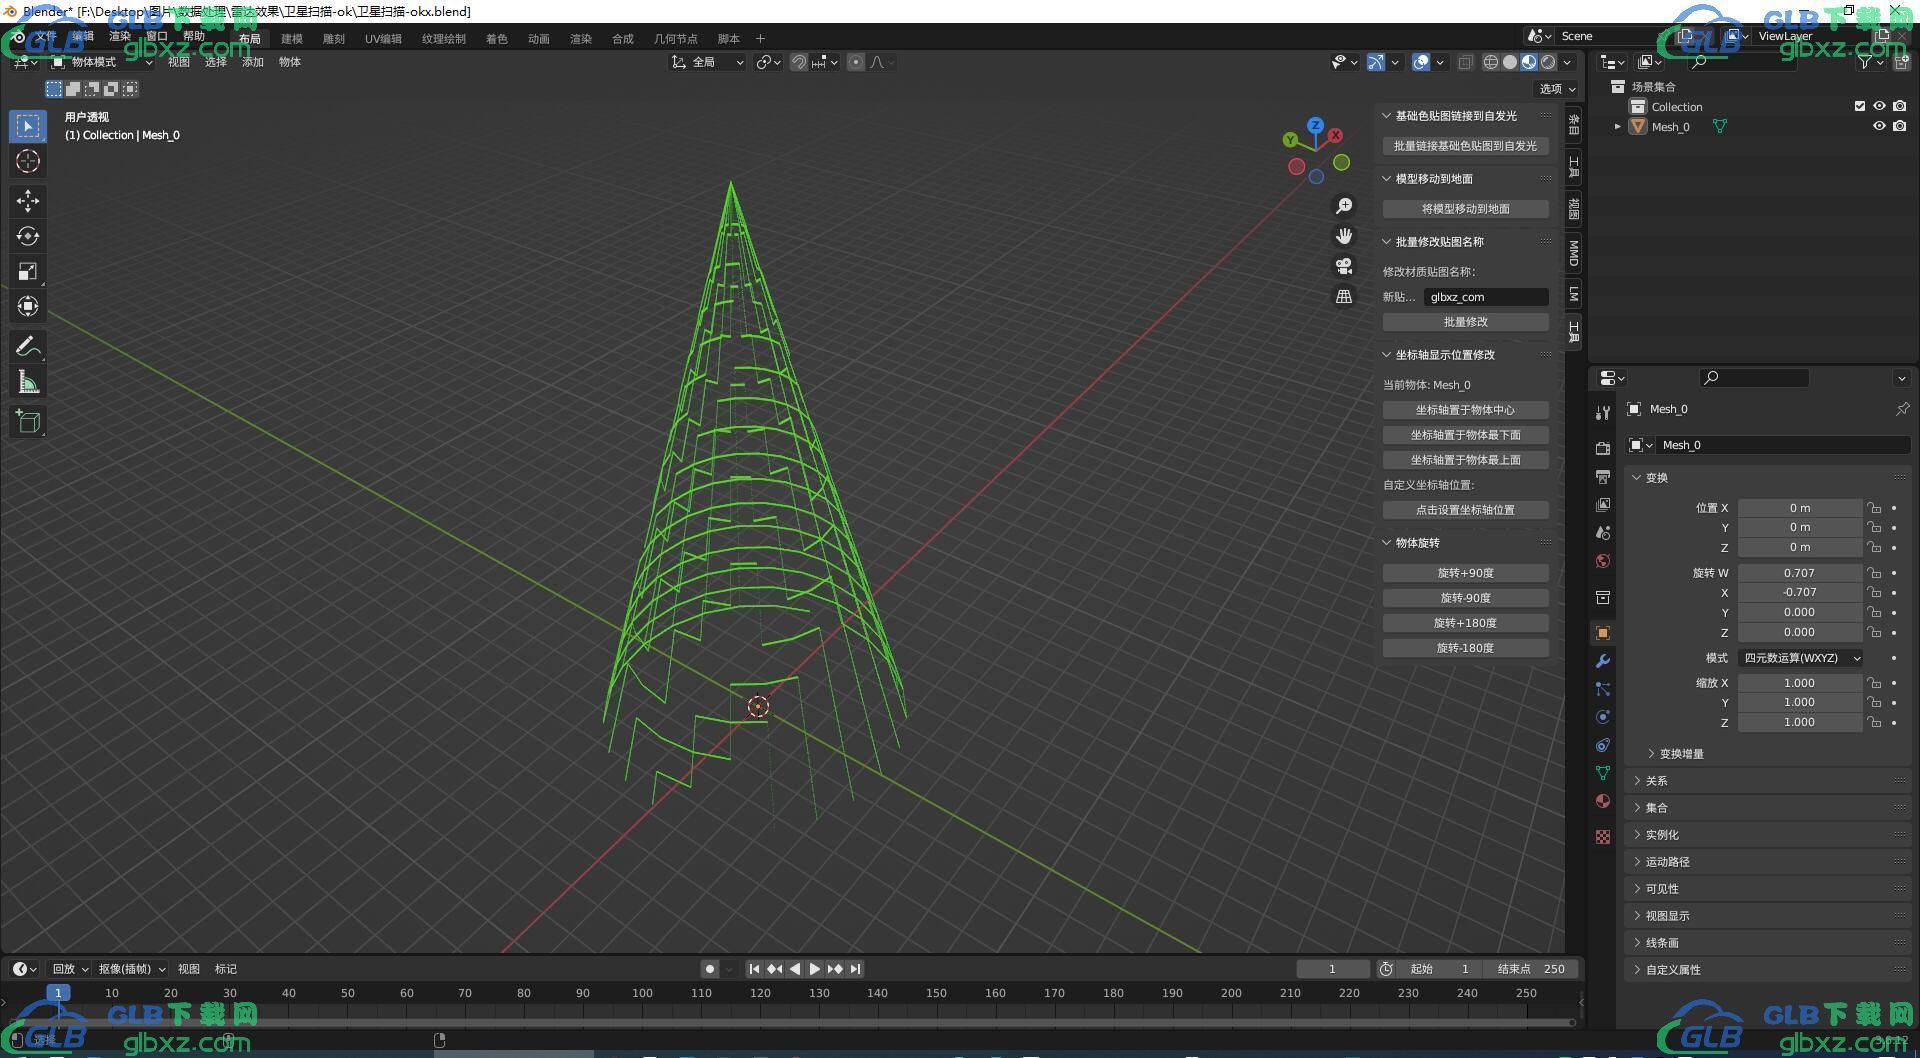Image resolution: width=1920 pixels, height=1058 pixels.
Task: Select the Annotate pencil tool
Action: click(x=28, y=347)
